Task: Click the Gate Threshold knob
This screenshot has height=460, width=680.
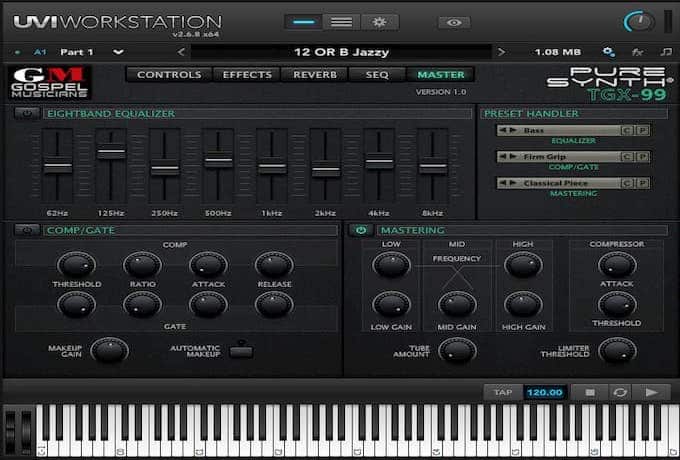Action: pyautogui.click(x=76, y=304)
